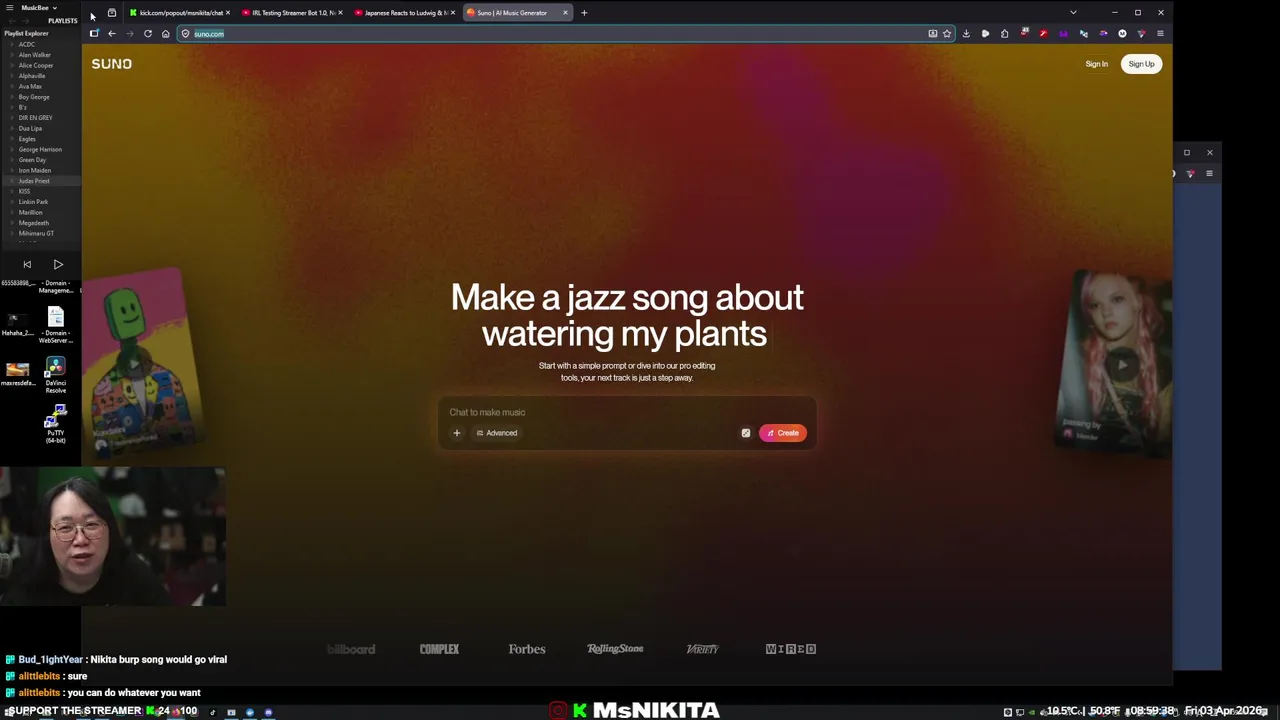This screenshot has width=1280, height=720.
Task: Click the page screenshot icon in address bar
Action: [x=932, y=34]
